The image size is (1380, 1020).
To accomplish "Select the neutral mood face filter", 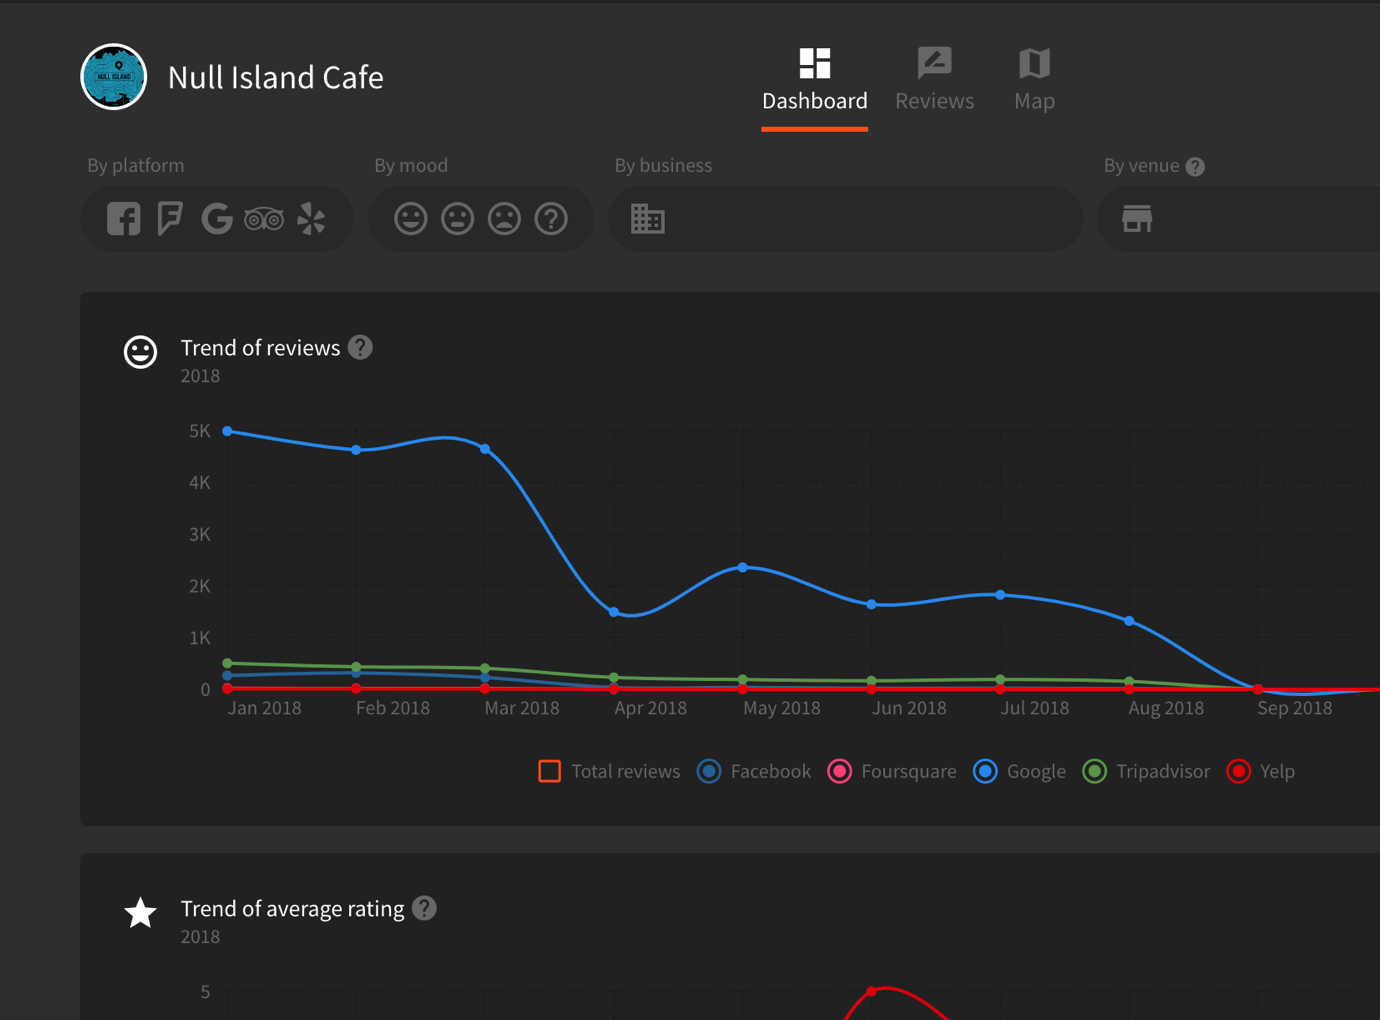I will coord(457,219).
